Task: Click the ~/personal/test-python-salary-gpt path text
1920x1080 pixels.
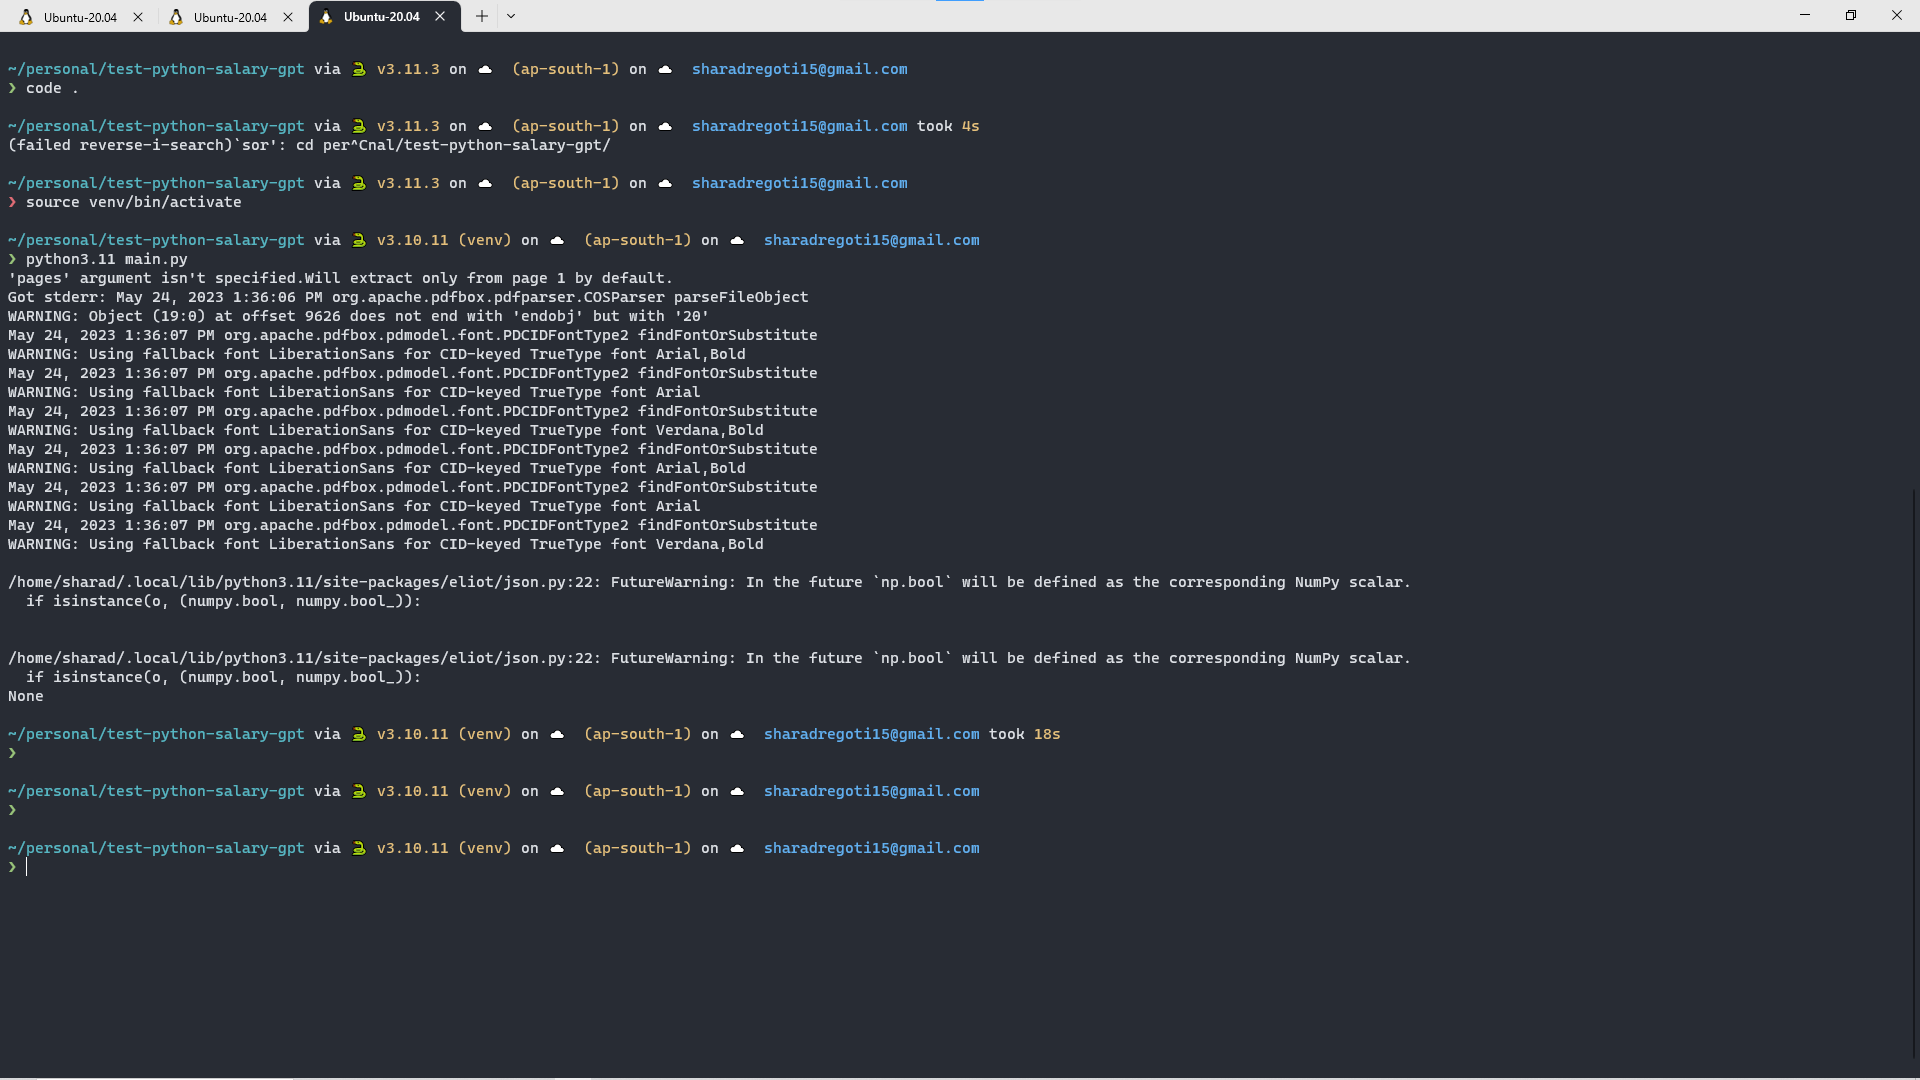Action: (155, 69)
